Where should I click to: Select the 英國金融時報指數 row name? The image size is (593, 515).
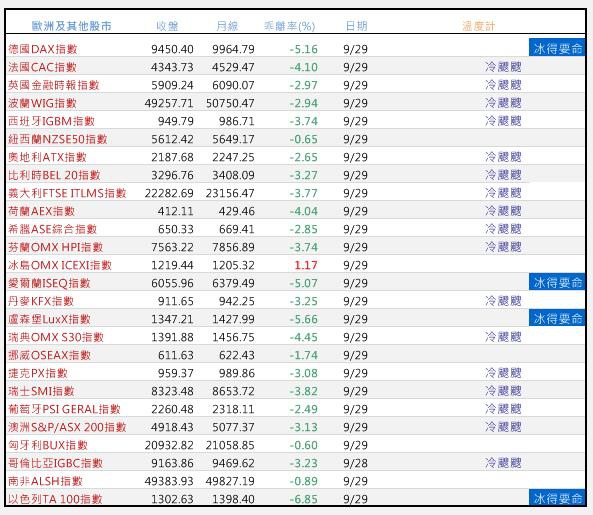click(x=54, y=85)
